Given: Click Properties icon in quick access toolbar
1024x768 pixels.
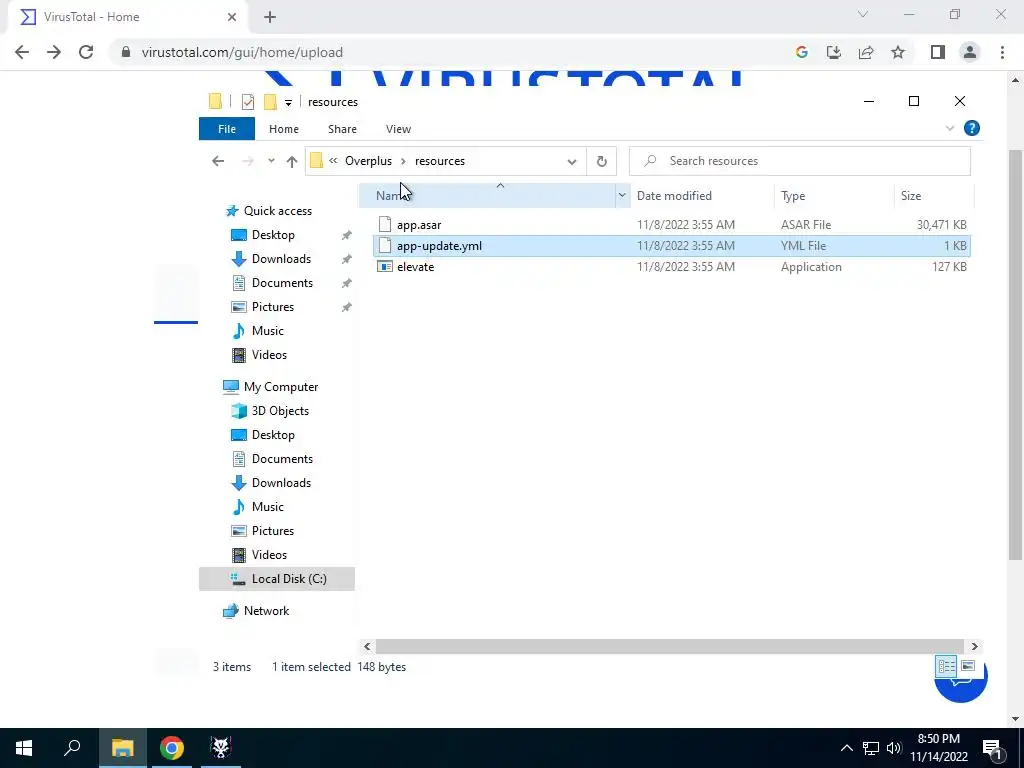Looking at the screenshot, I should (x=248, y=102).
